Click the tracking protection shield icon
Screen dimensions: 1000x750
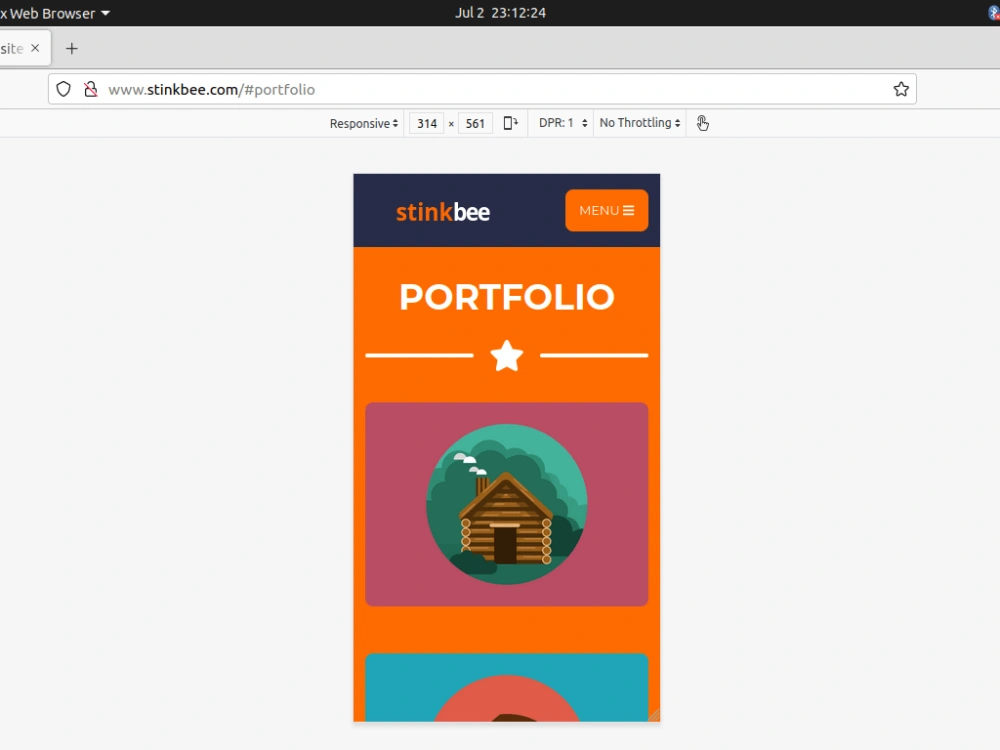click(x=63, y=89)
